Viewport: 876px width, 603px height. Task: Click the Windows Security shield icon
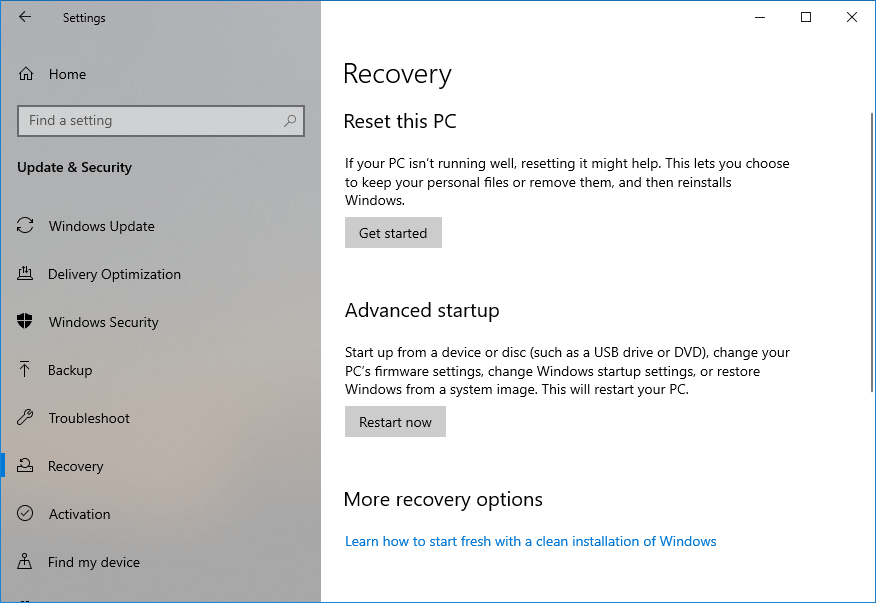point(25,321)
